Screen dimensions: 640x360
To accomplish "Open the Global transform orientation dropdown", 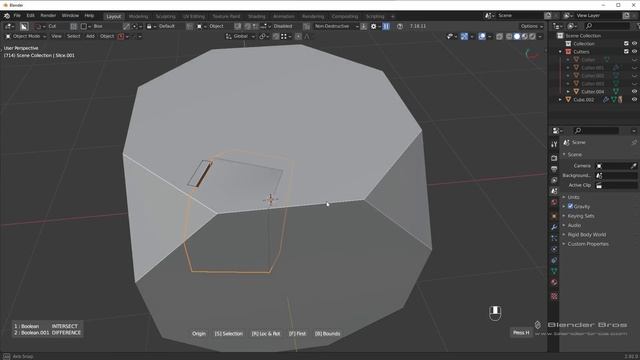I will [x=240, y=36].
